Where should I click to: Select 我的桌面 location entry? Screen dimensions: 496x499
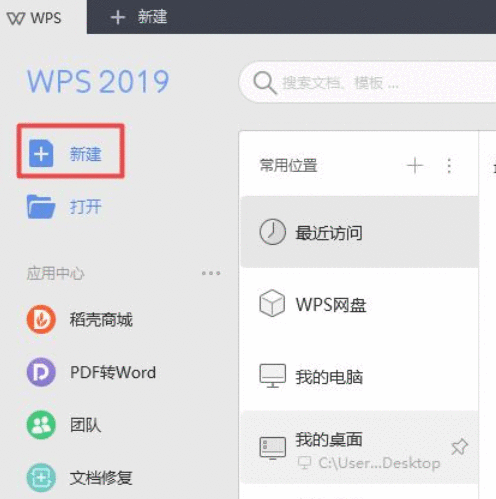point(359,447)
